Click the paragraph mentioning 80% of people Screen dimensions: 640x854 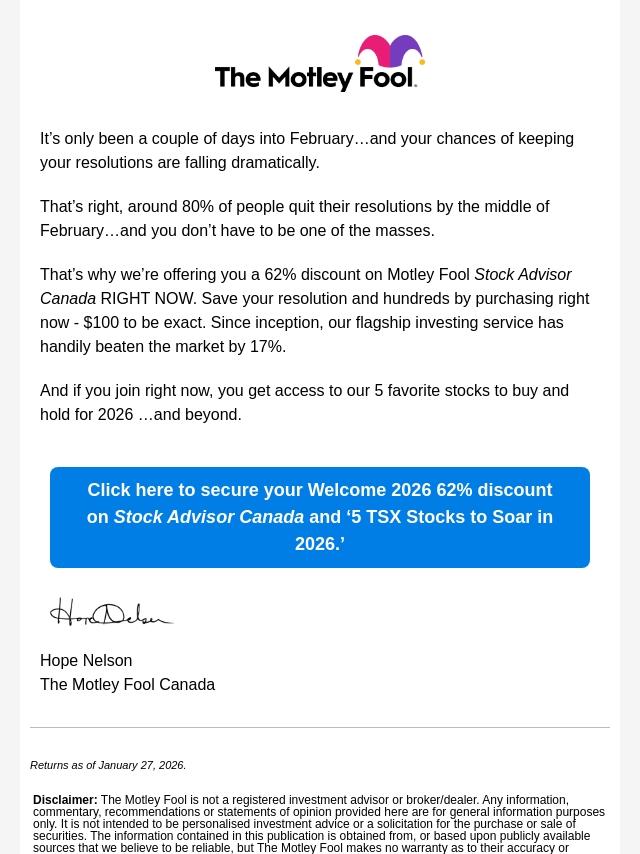click(294, 218)
